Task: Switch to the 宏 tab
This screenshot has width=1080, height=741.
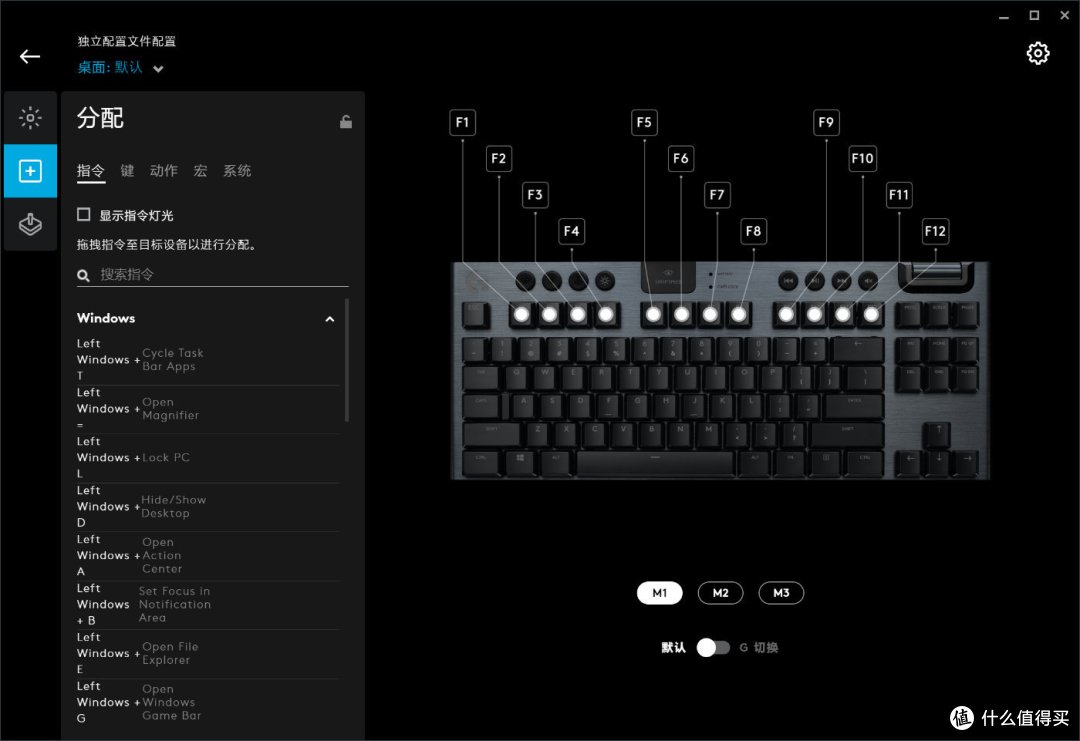Action: tap(200, 170)
